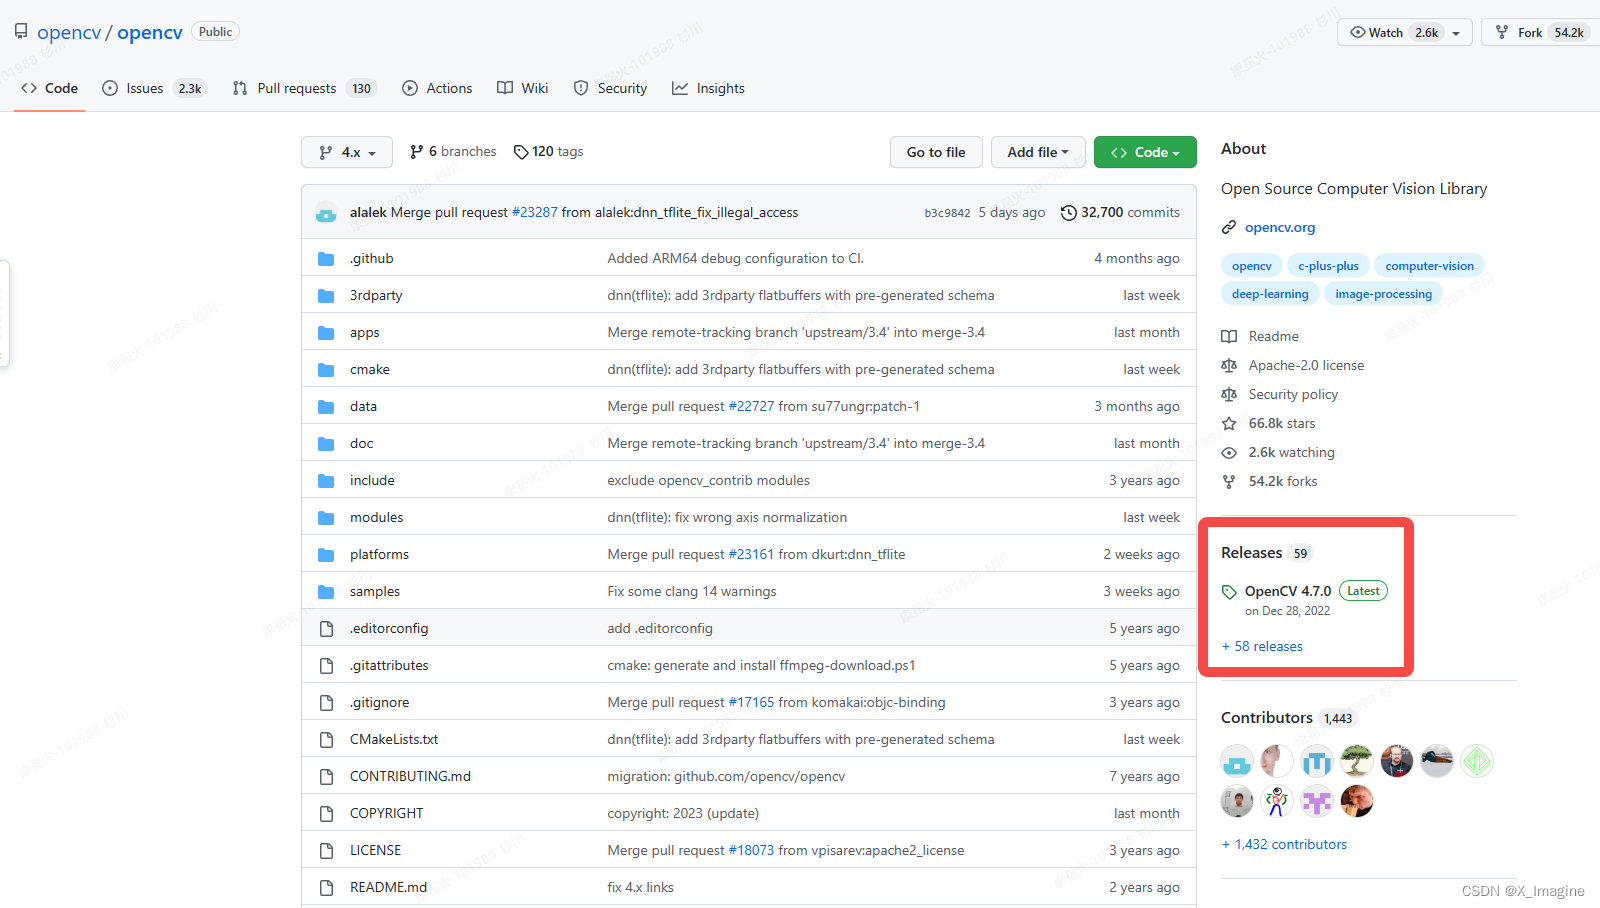The width and height of the screenshot is (1600, 908).
Task: Click the doc folder icon
Action: [326, 444]
